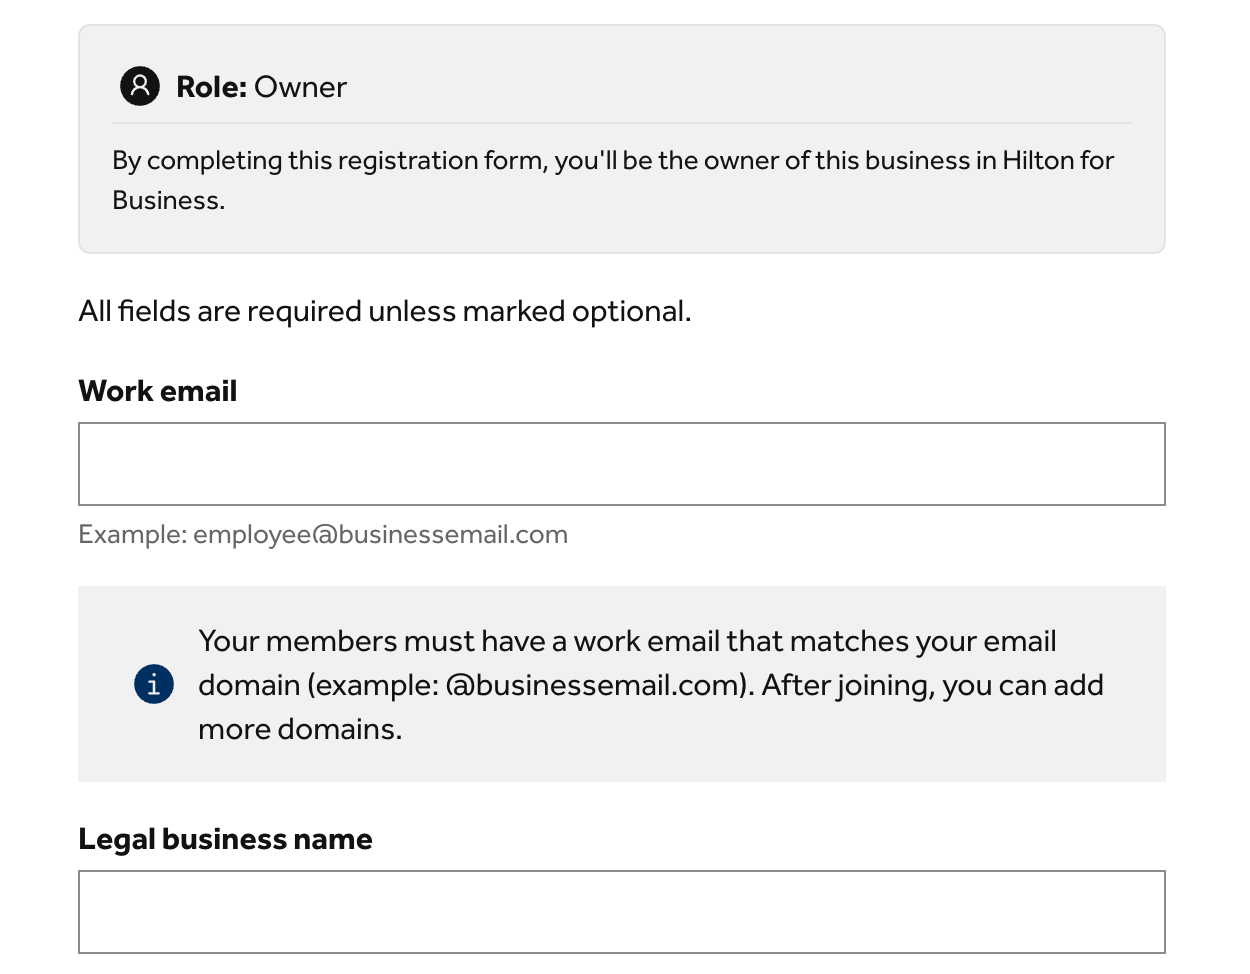Click the "Work email" field label

tap(158, 391)
